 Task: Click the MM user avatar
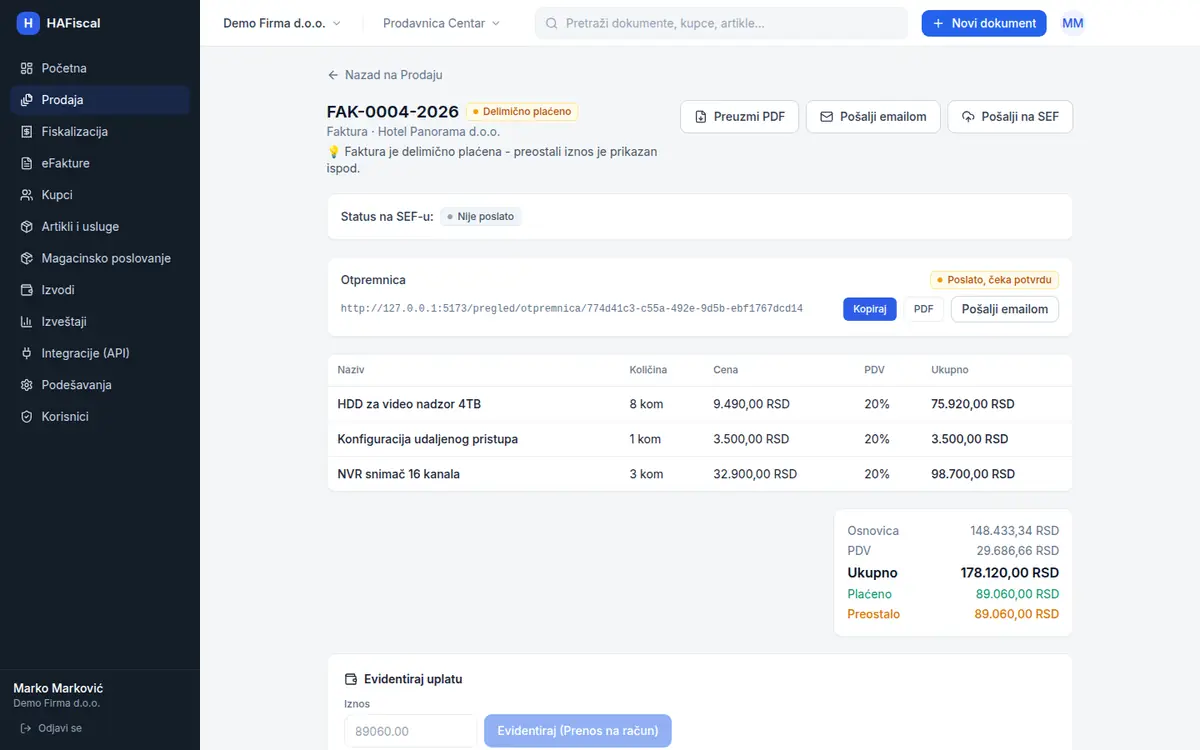[1073, 23]
